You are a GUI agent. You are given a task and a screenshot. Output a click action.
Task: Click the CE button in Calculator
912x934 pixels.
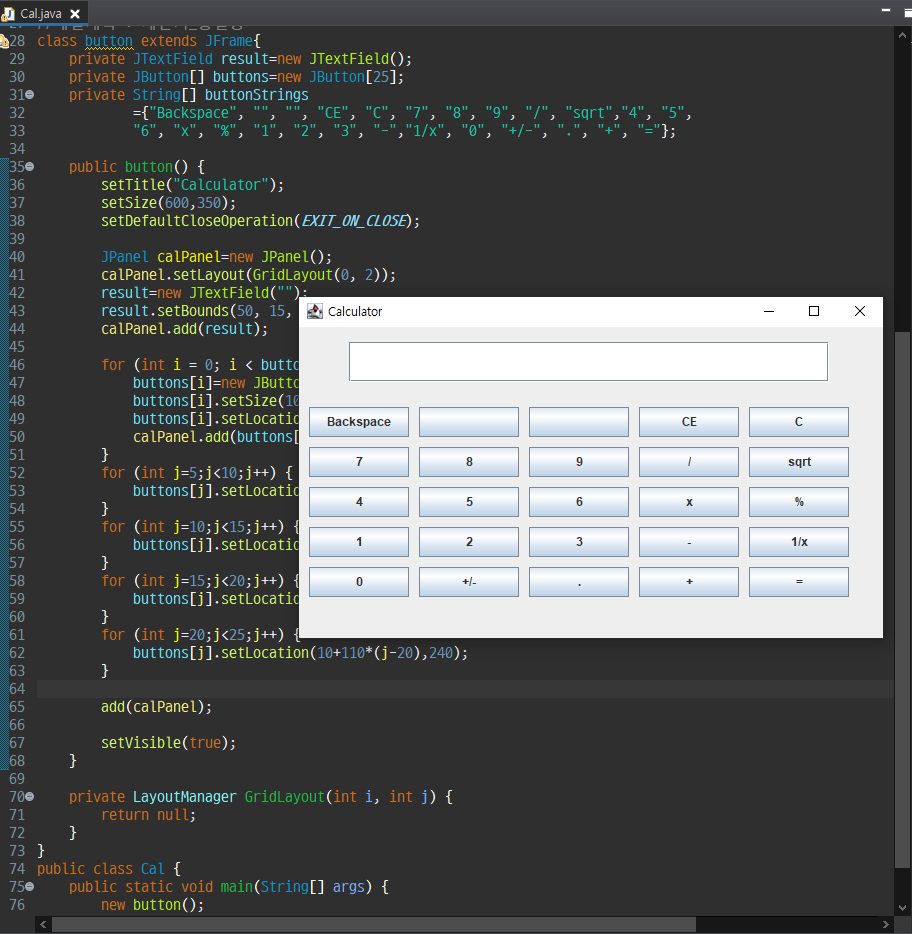click(689, 422)
